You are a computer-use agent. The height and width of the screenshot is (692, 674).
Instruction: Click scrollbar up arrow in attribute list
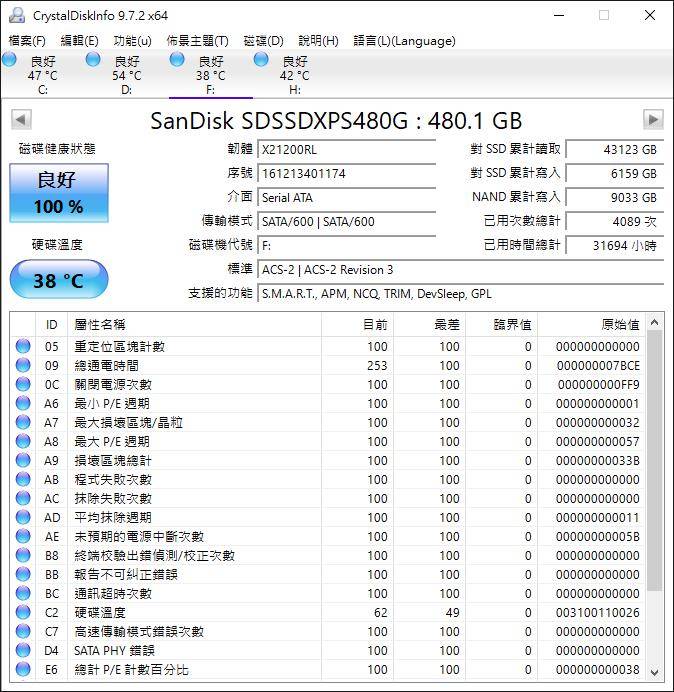655,323
